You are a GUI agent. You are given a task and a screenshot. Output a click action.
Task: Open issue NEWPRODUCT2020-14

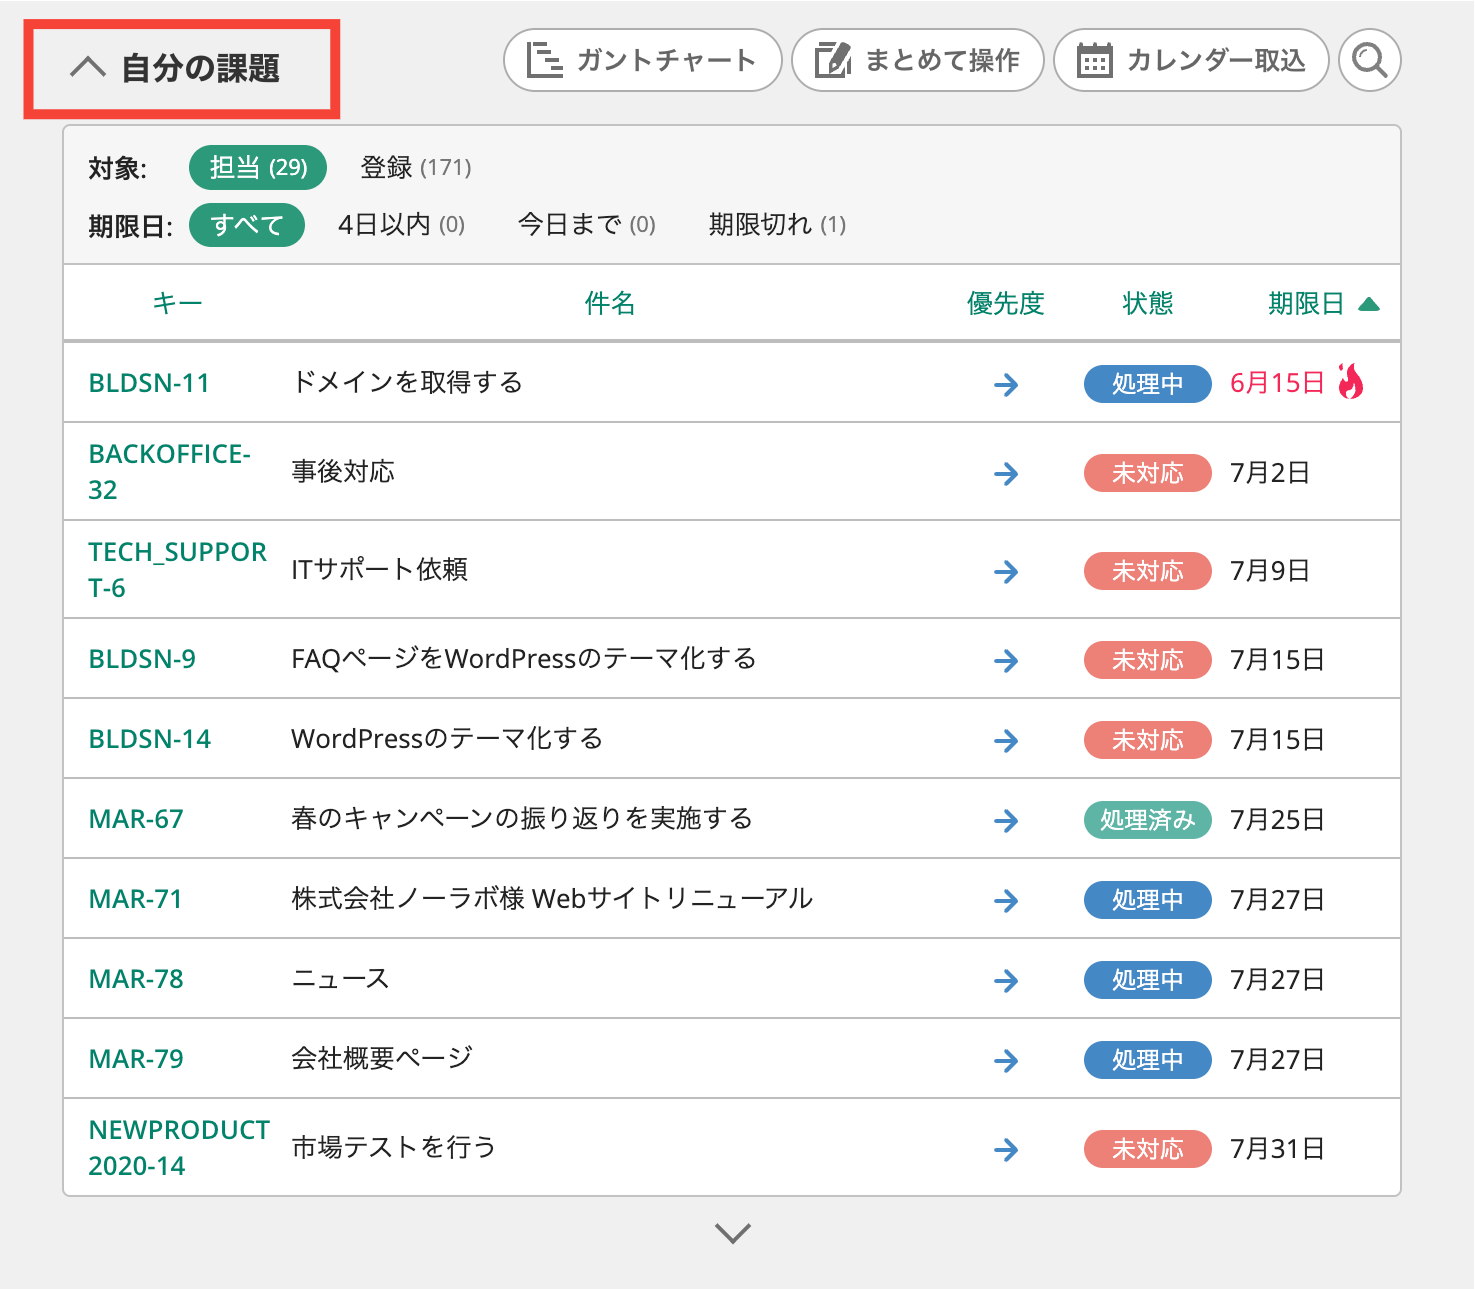[x=179, y=1148]
